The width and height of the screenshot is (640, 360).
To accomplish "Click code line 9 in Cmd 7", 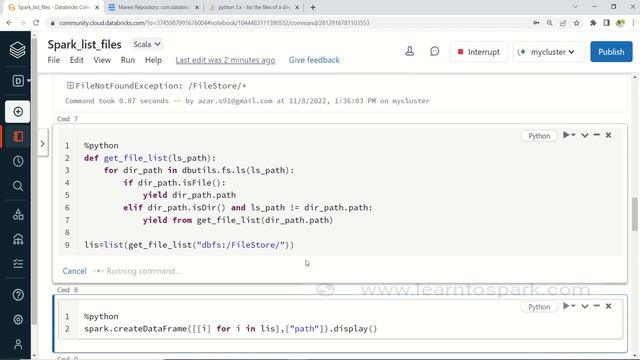I will click(189, 245).
